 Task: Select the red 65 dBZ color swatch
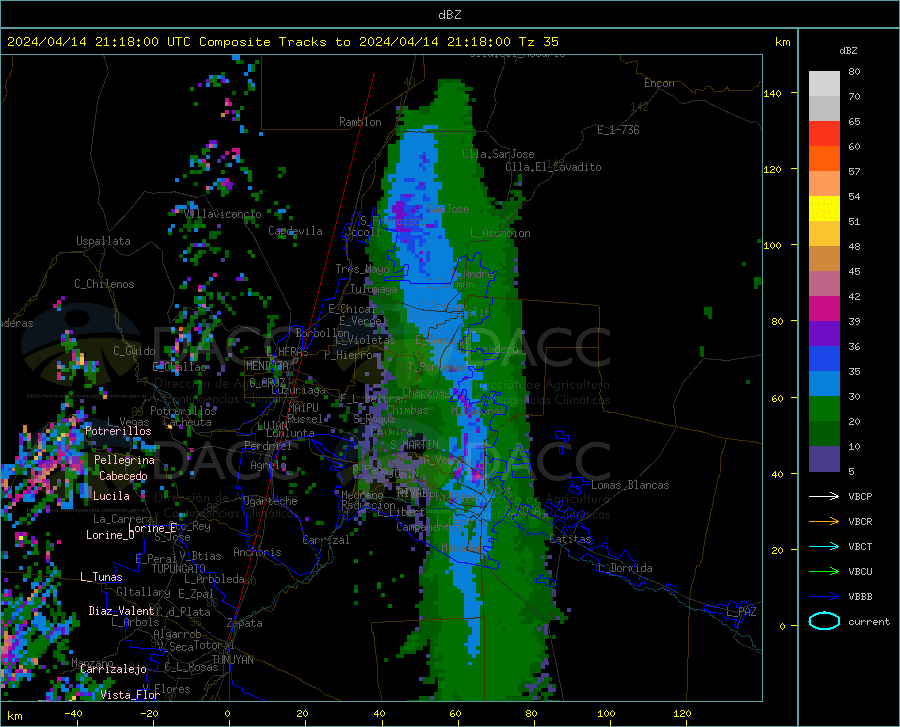click(x=824, y=134)
